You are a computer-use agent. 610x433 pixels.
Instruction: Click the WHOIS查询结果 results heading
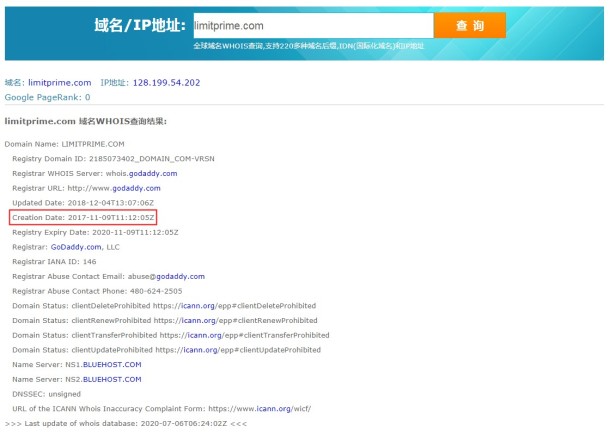[86, 121]
